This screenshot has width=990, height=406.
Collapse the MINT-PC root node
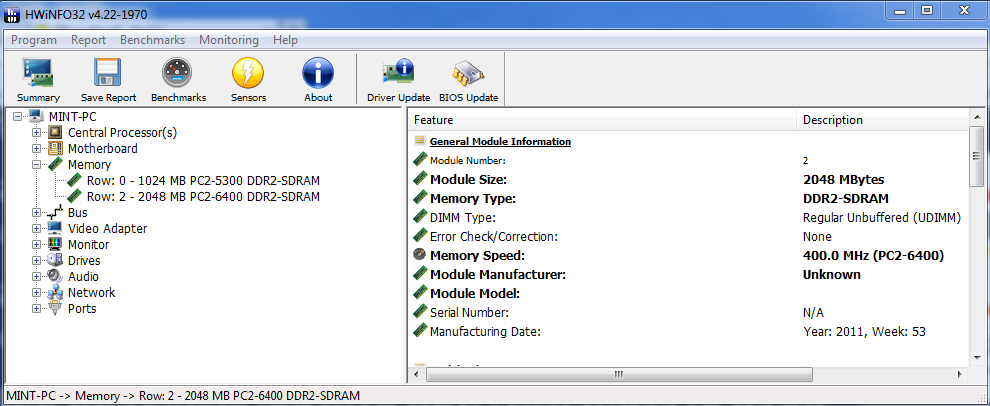click(17, 117)
